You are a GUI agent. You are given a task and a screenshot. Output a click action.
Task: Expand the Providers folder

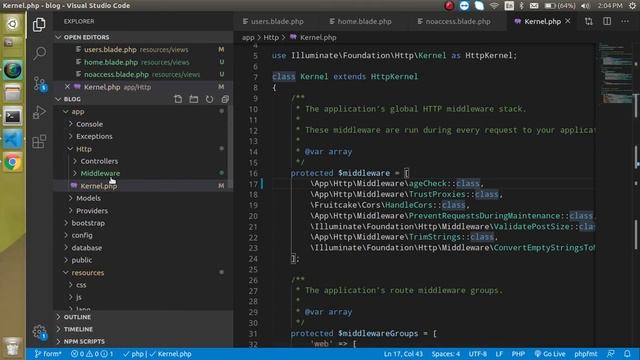(x=92, y=211)
